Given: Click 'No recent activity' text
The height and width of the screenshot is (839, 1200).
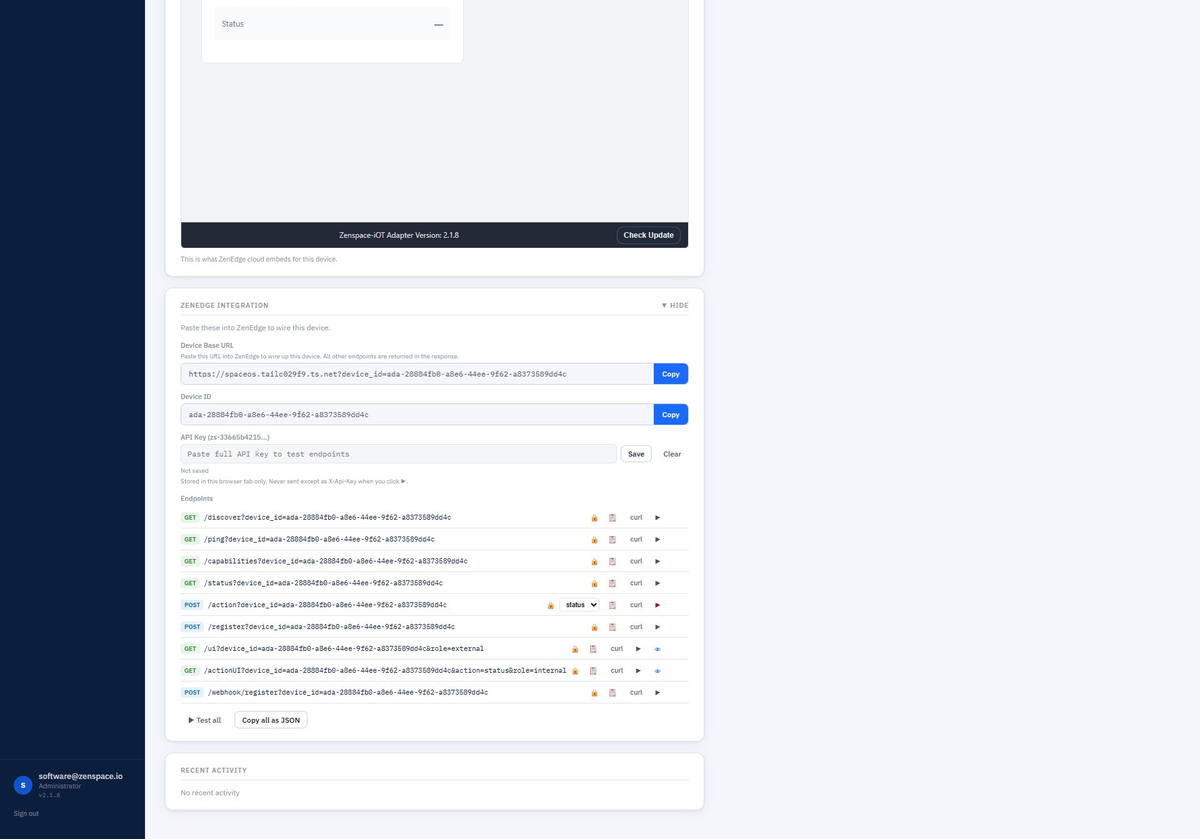Looking at the screenshot, I should (x=210, y=793).
